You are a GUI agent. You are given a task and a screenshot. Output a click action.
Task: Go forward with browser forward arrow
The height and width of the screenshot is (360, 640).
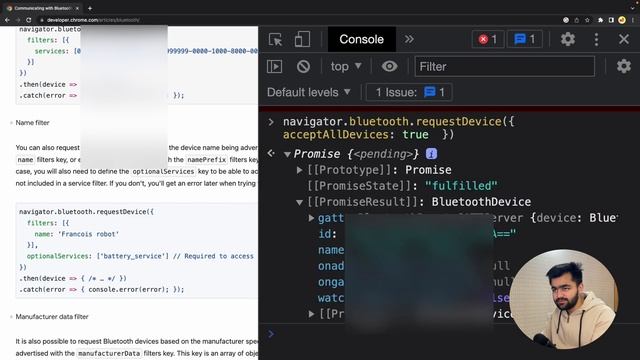(x=18, y=20)
